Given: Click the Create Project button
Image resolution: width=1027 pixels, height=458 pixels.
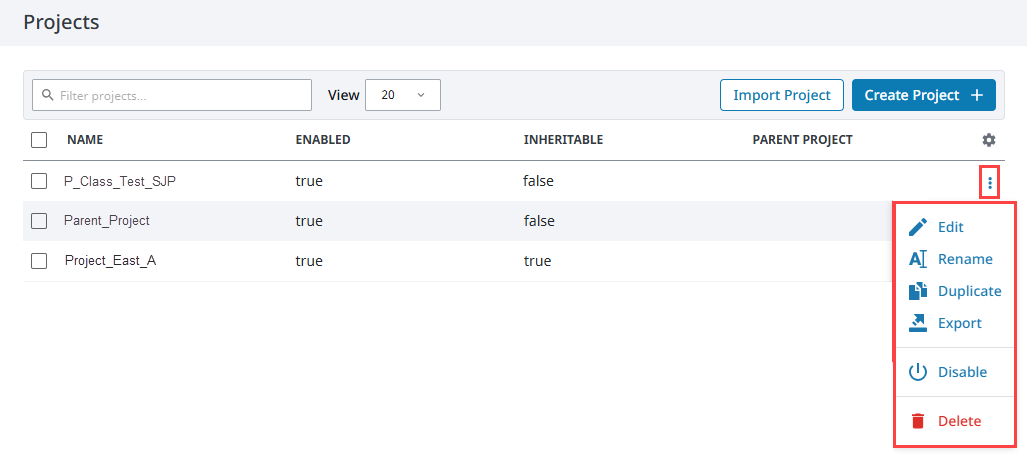Looking at the screenshot, I should pos(923,95).
